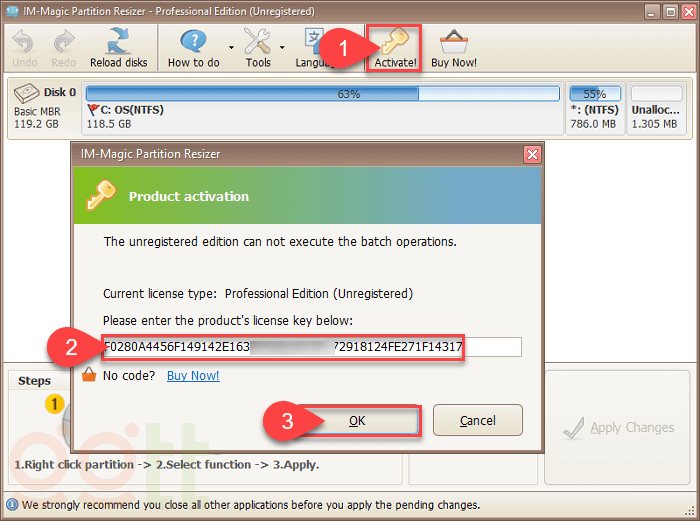Dismiss the dialog with Cancel button
The height and width of the screenshot is (521, 700).
coord(477,421)
